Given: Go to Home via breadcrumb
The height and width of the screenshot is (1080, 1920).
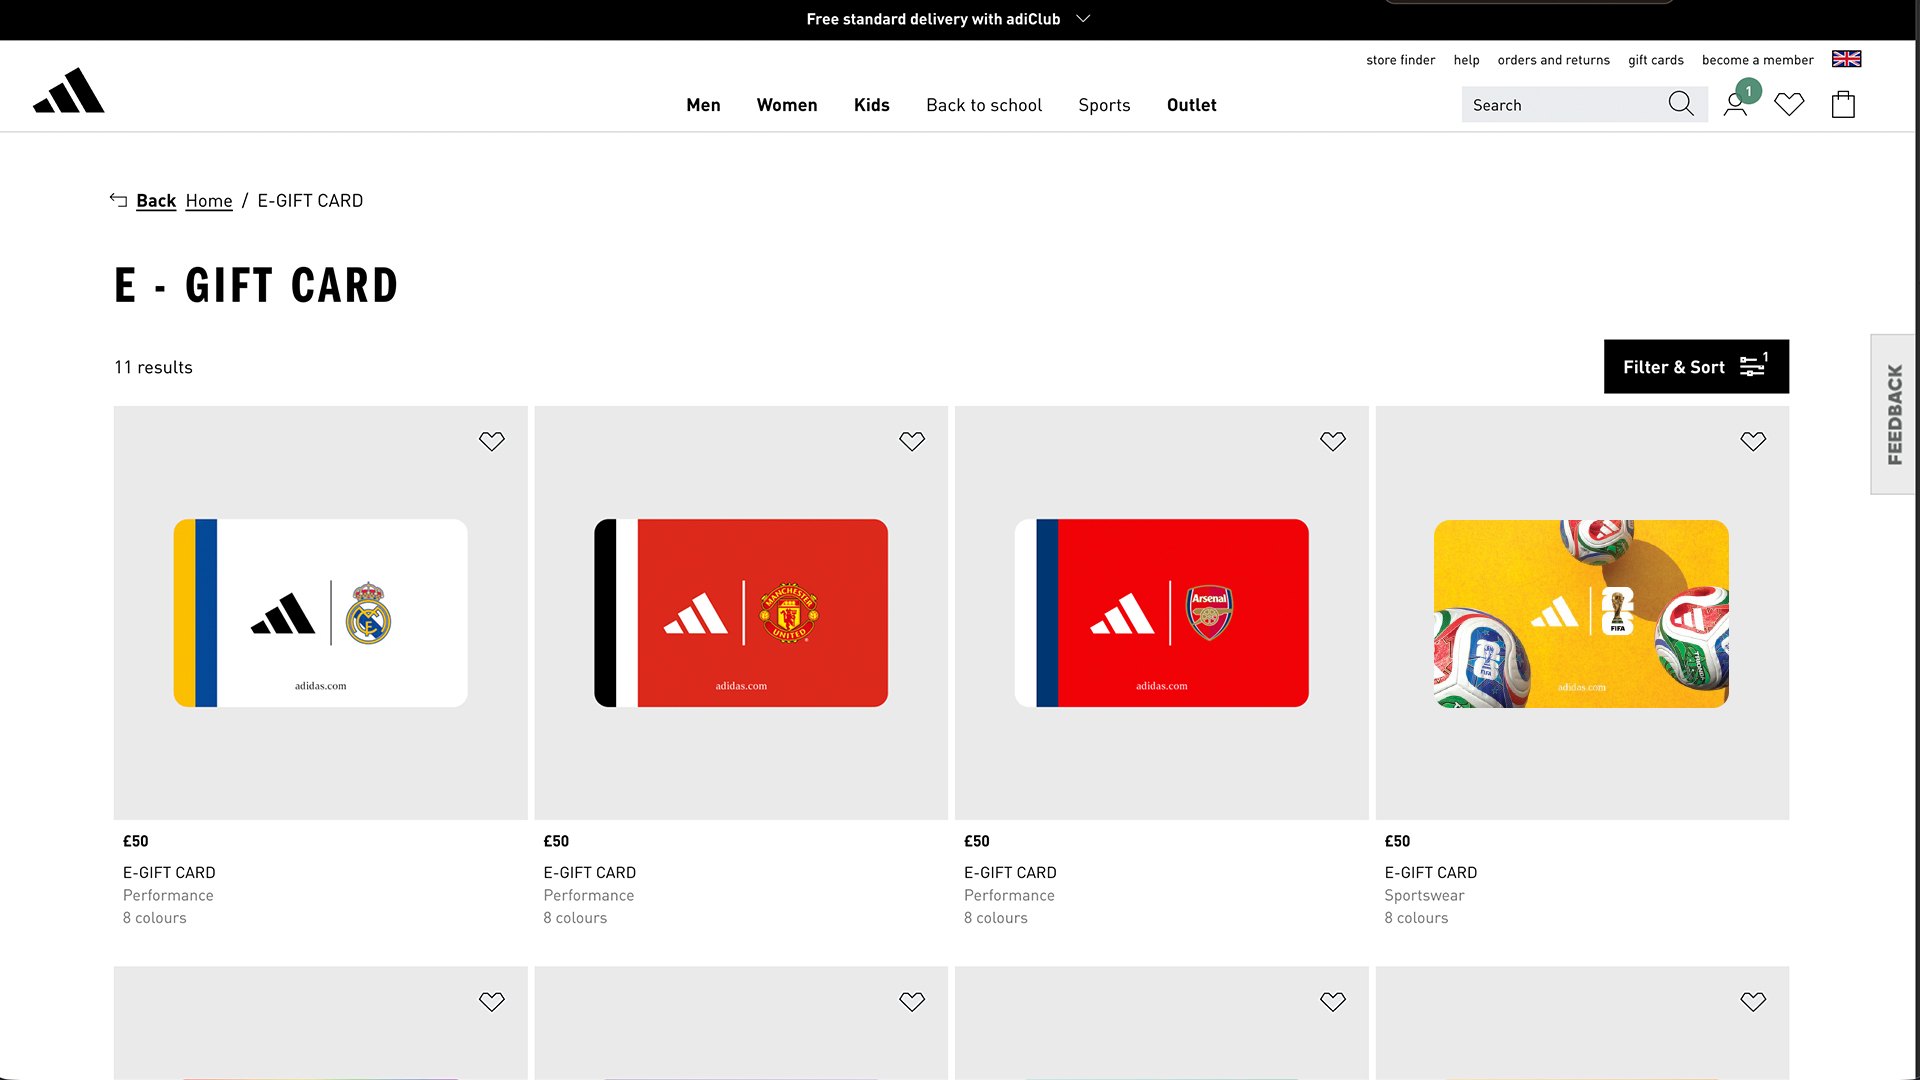Looking at the screenshot, I should [209, 201].
